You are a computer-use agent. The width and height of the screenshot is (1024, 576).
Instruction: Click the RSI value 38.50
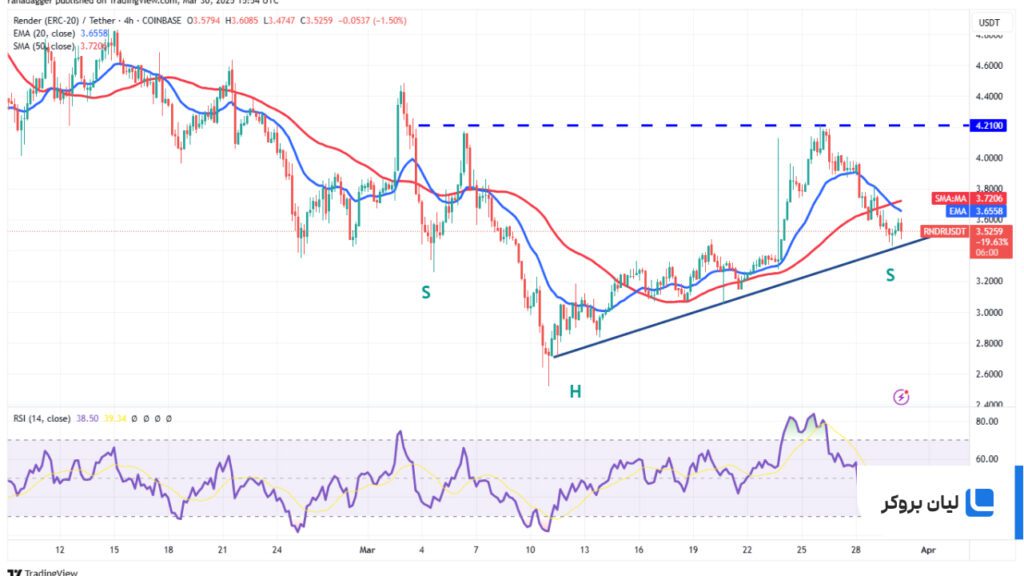click(x=87, y=419)
